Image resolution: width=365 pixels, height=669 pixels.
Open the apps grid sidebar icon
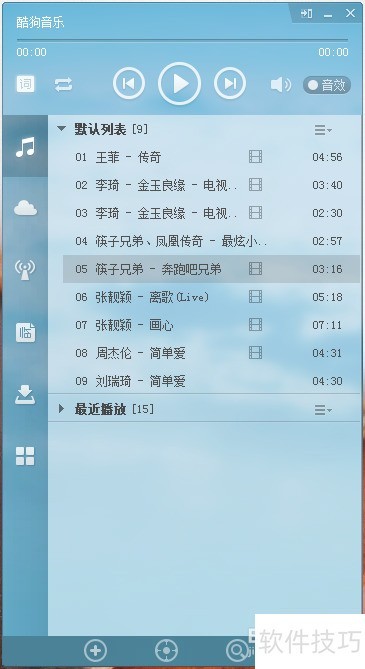click(x=25, y=456)
